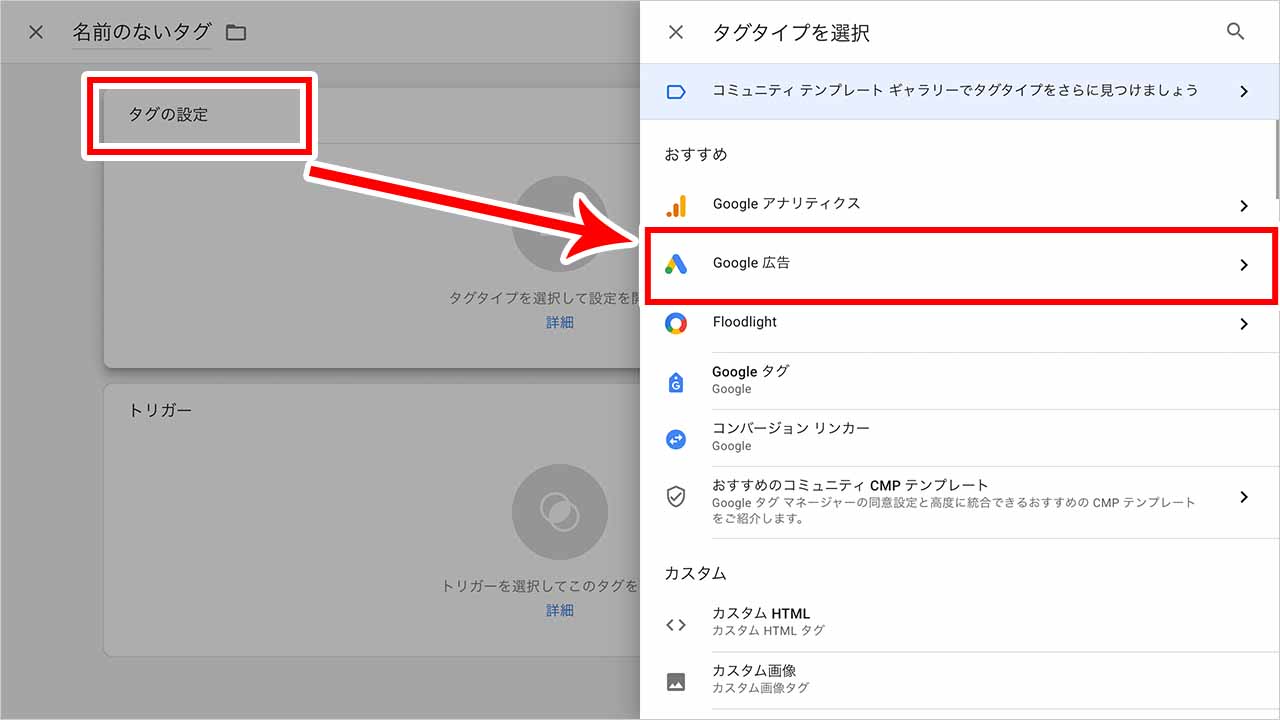Click the CMP template shield icon
This screenshot has width=1280, height=720.
676,497
